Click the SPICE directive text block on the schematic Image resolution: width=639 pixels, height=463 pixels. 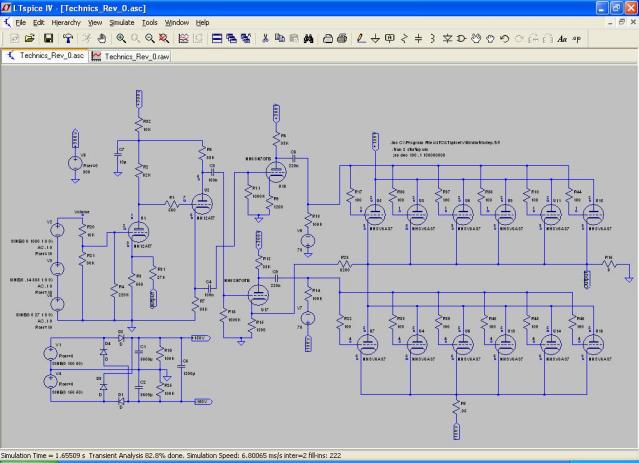tap(445, 149)
